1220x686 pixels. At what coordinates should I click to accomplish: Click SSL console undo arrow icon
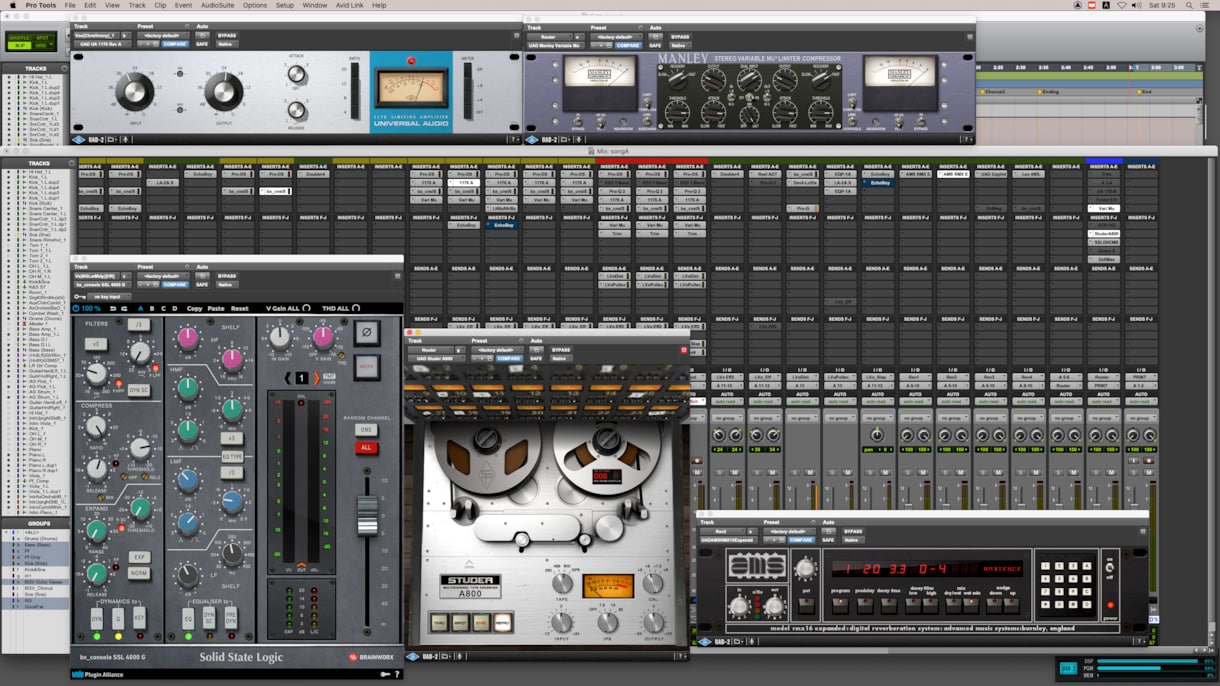point(112,308)
